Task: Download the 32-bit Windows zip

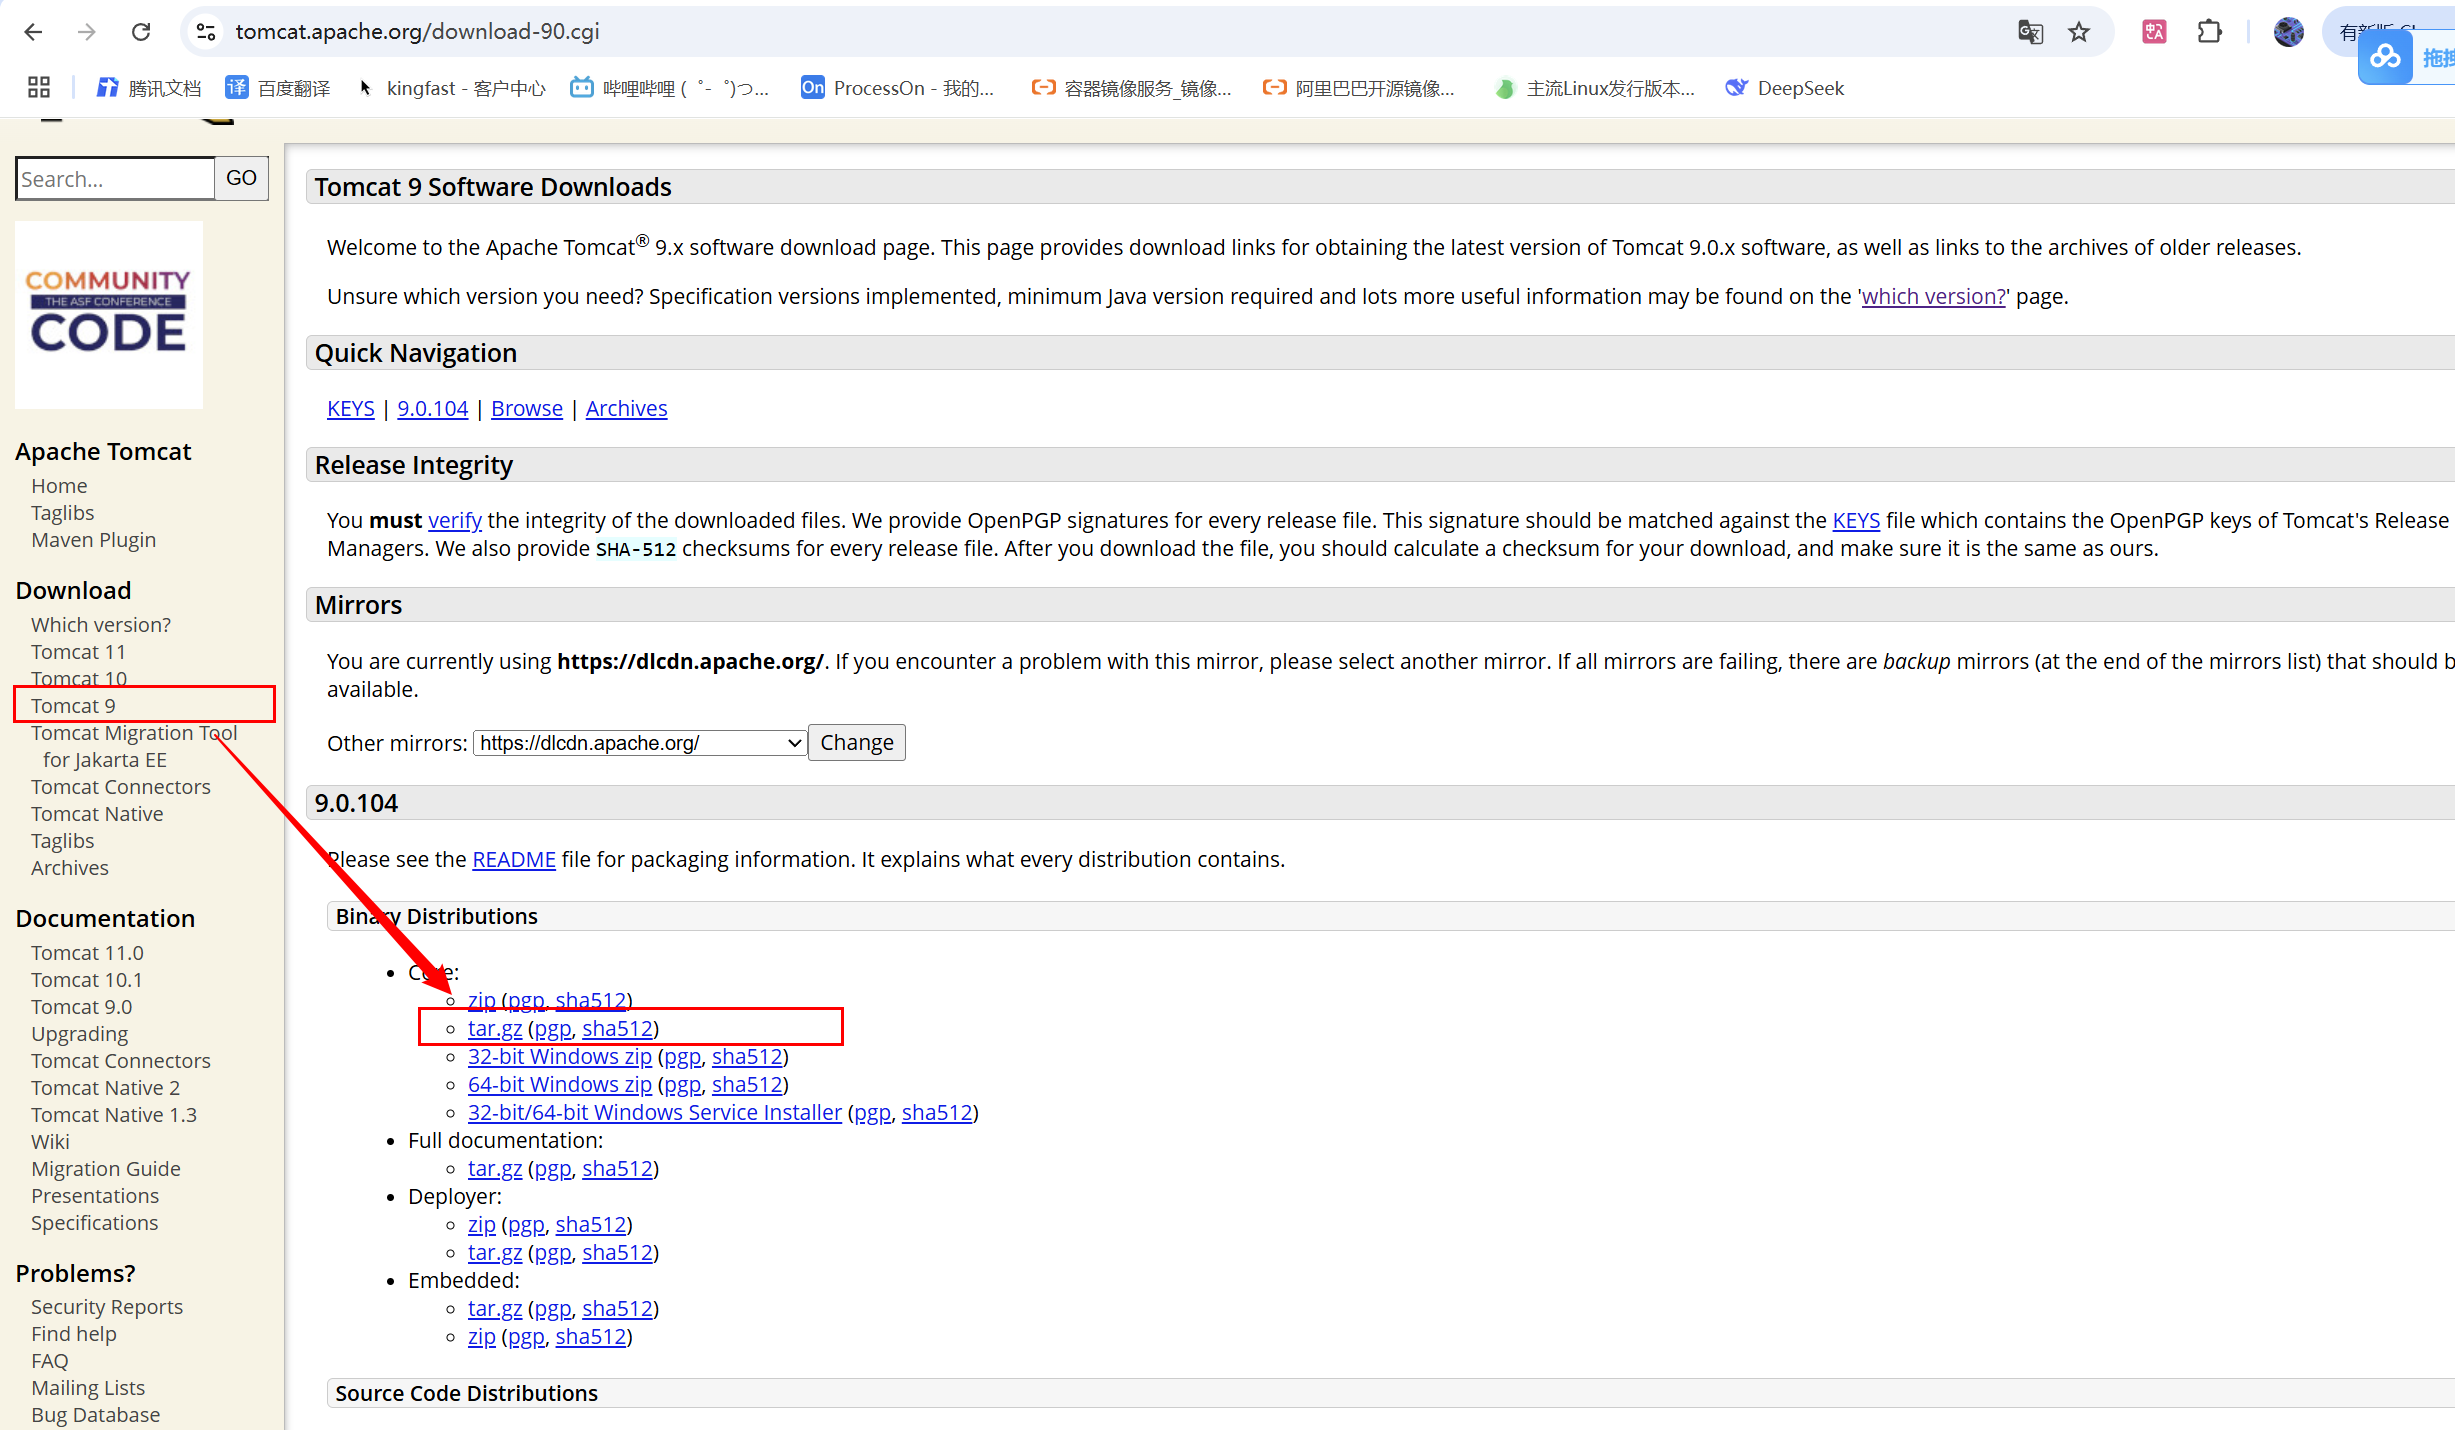Action: pyautogui.click(x=560, y=1056)
